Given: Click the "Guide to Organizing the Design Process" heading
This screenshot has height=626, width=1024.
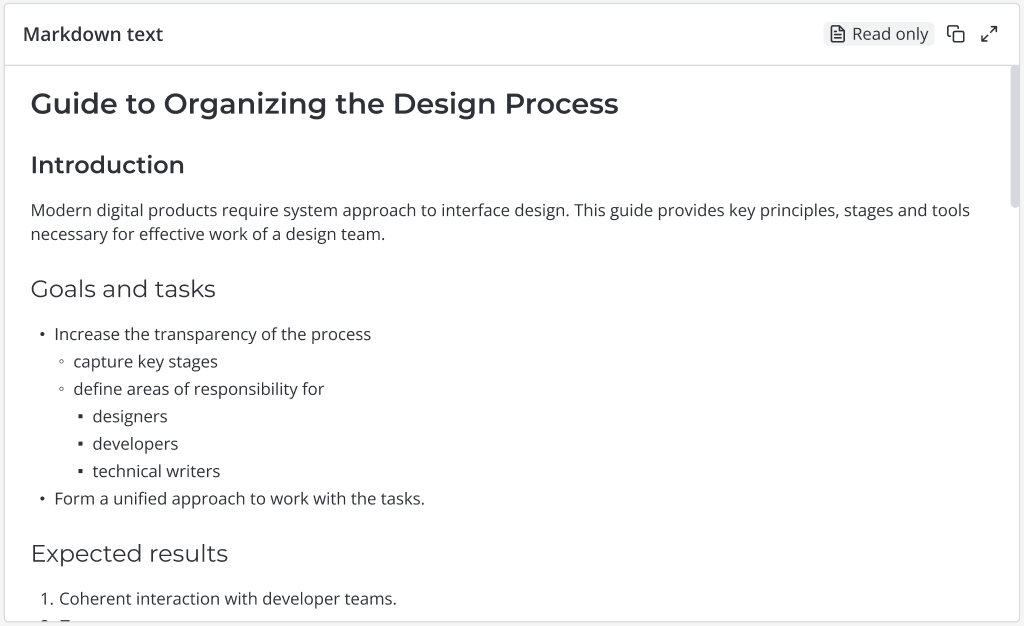Looking at the screenshot, I should click(x=324, y=104).
